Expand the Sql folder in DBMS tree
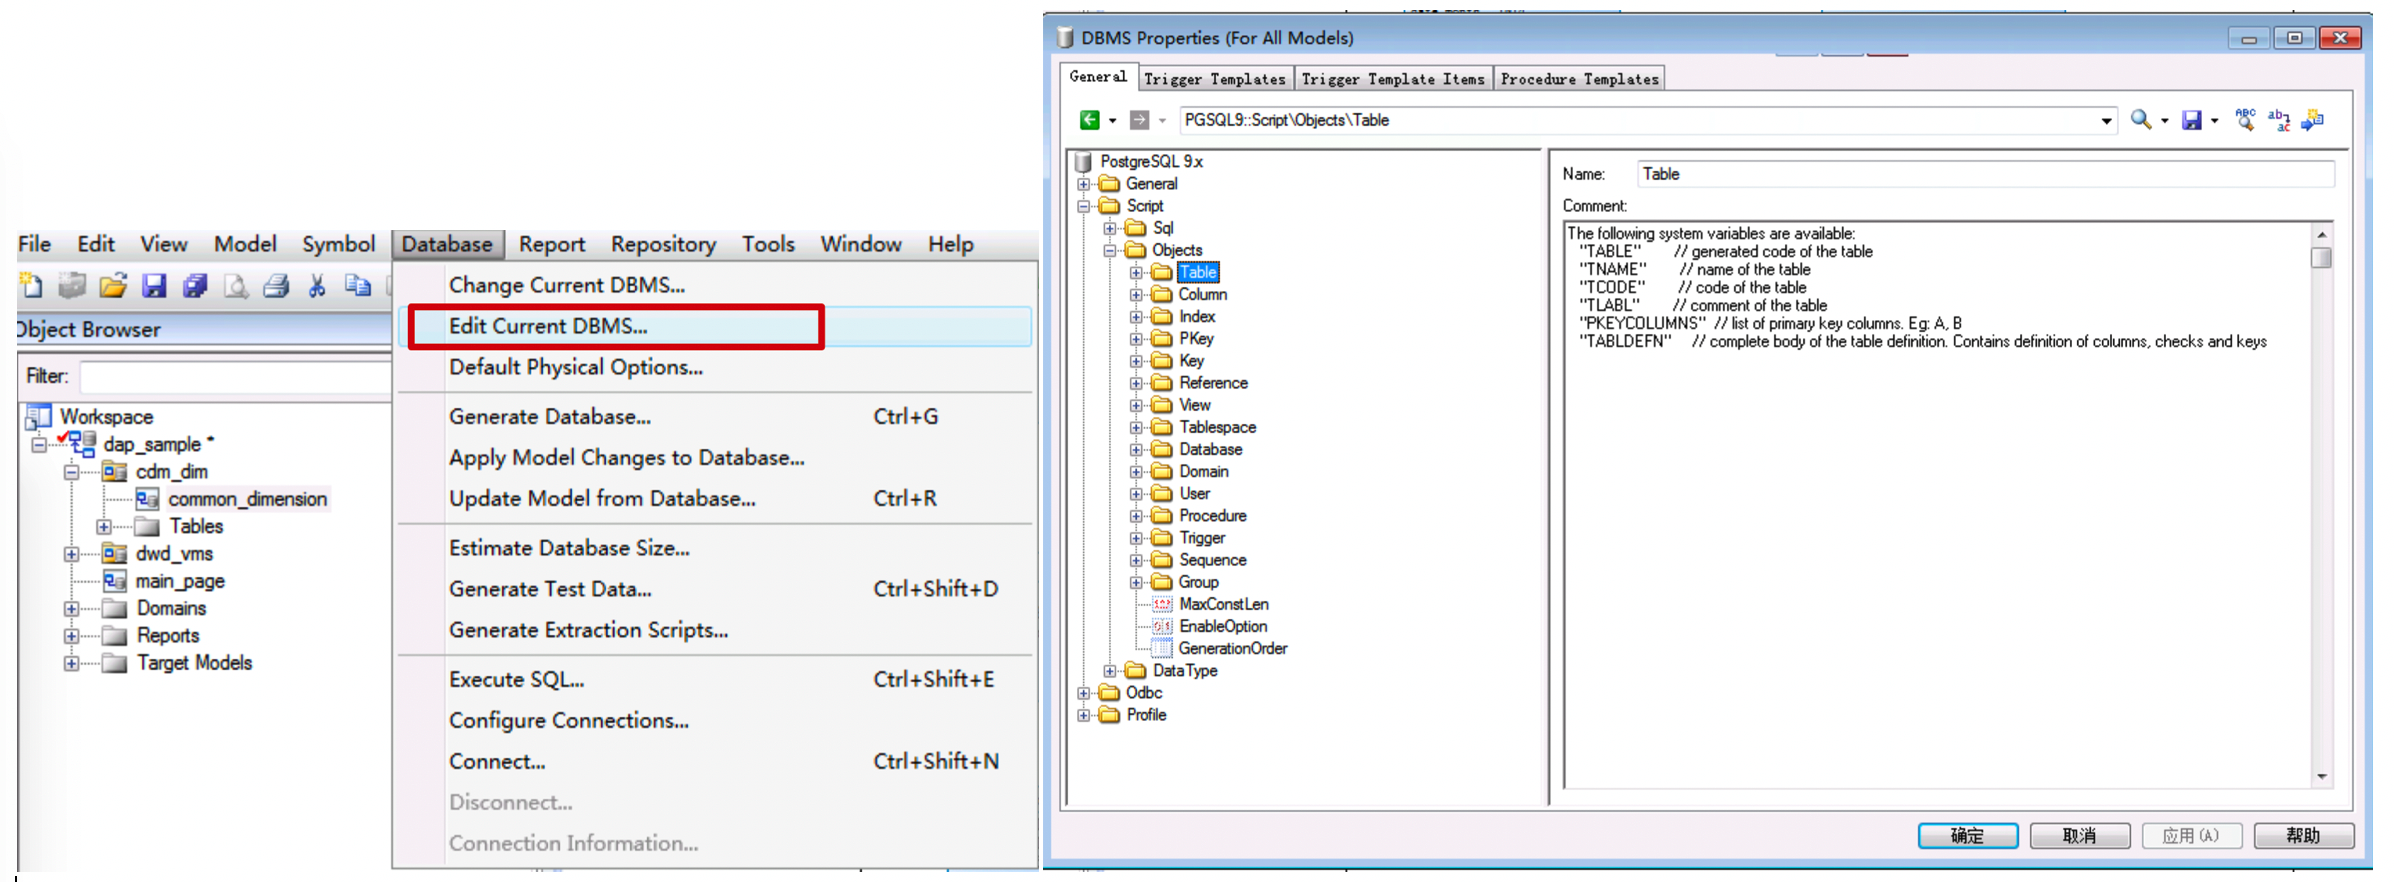2394x882 pixels. pos(1110,228)
